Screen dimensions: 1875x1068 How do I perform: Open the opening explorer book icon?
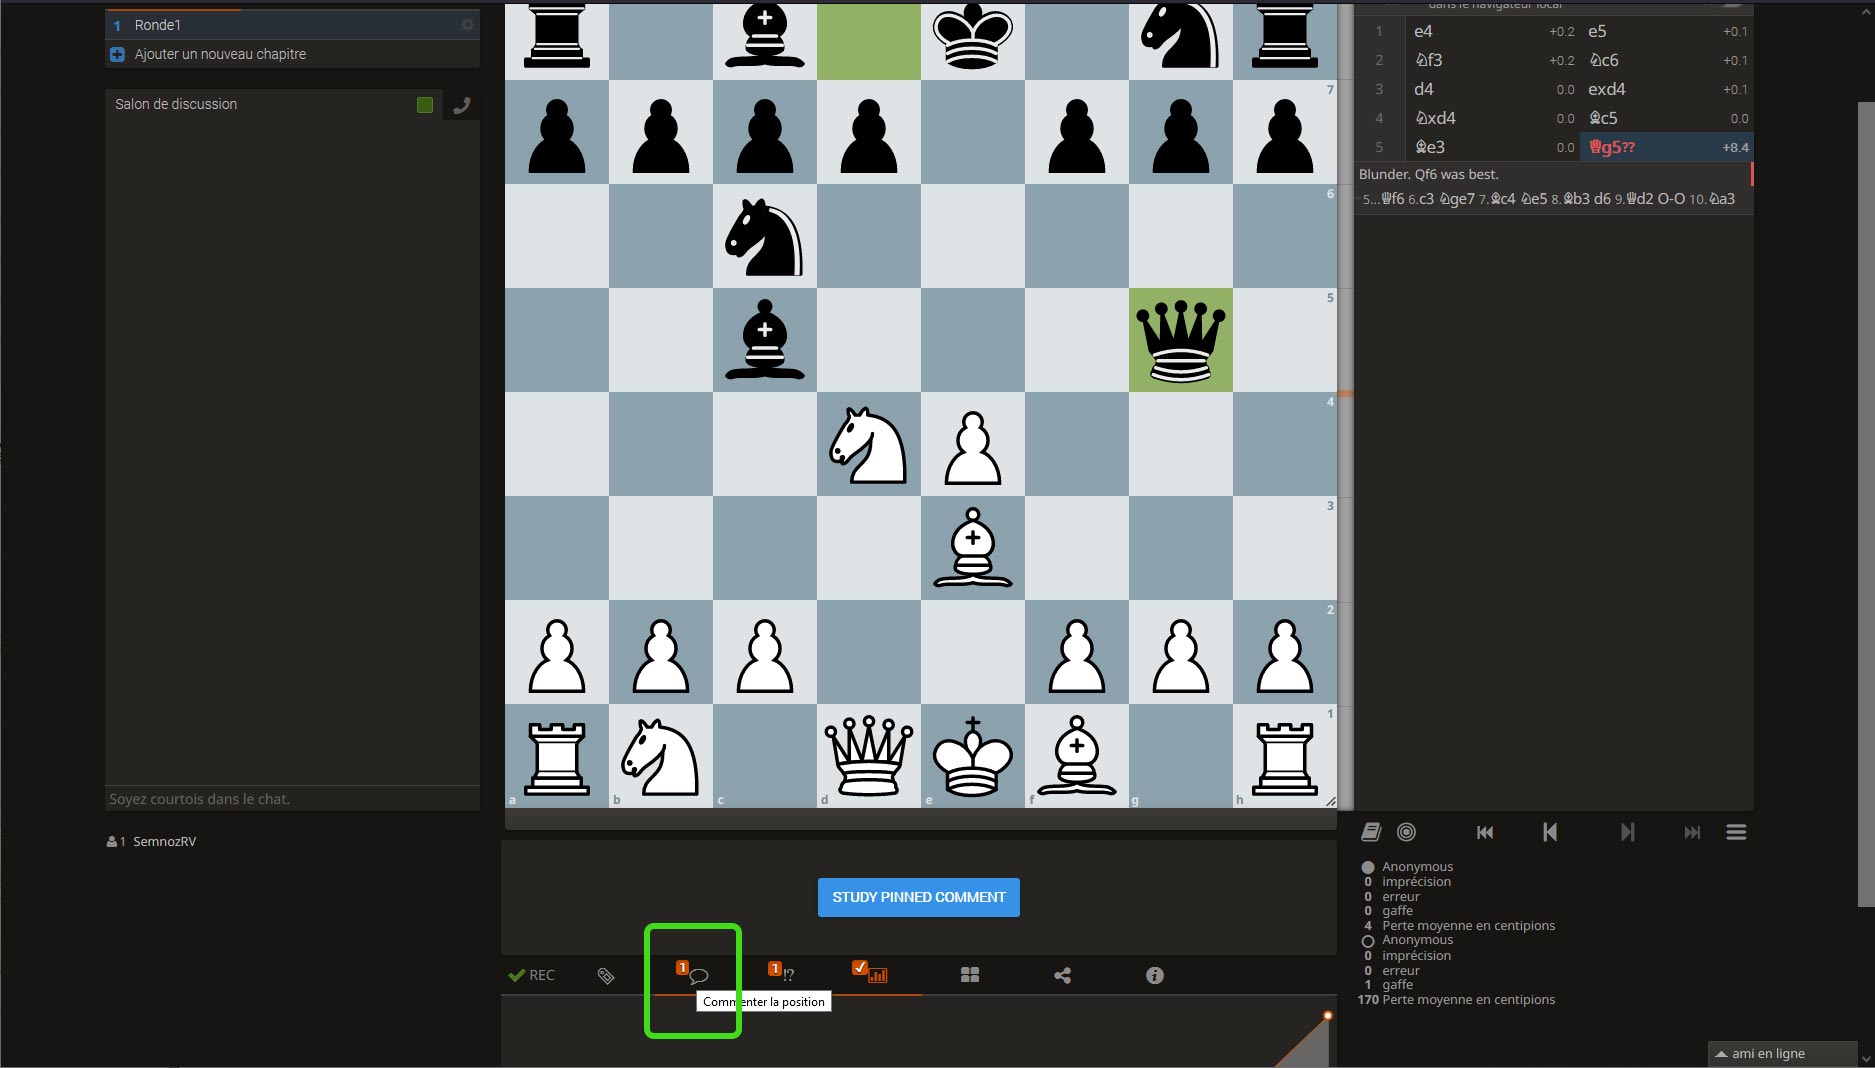point(1371,832)
